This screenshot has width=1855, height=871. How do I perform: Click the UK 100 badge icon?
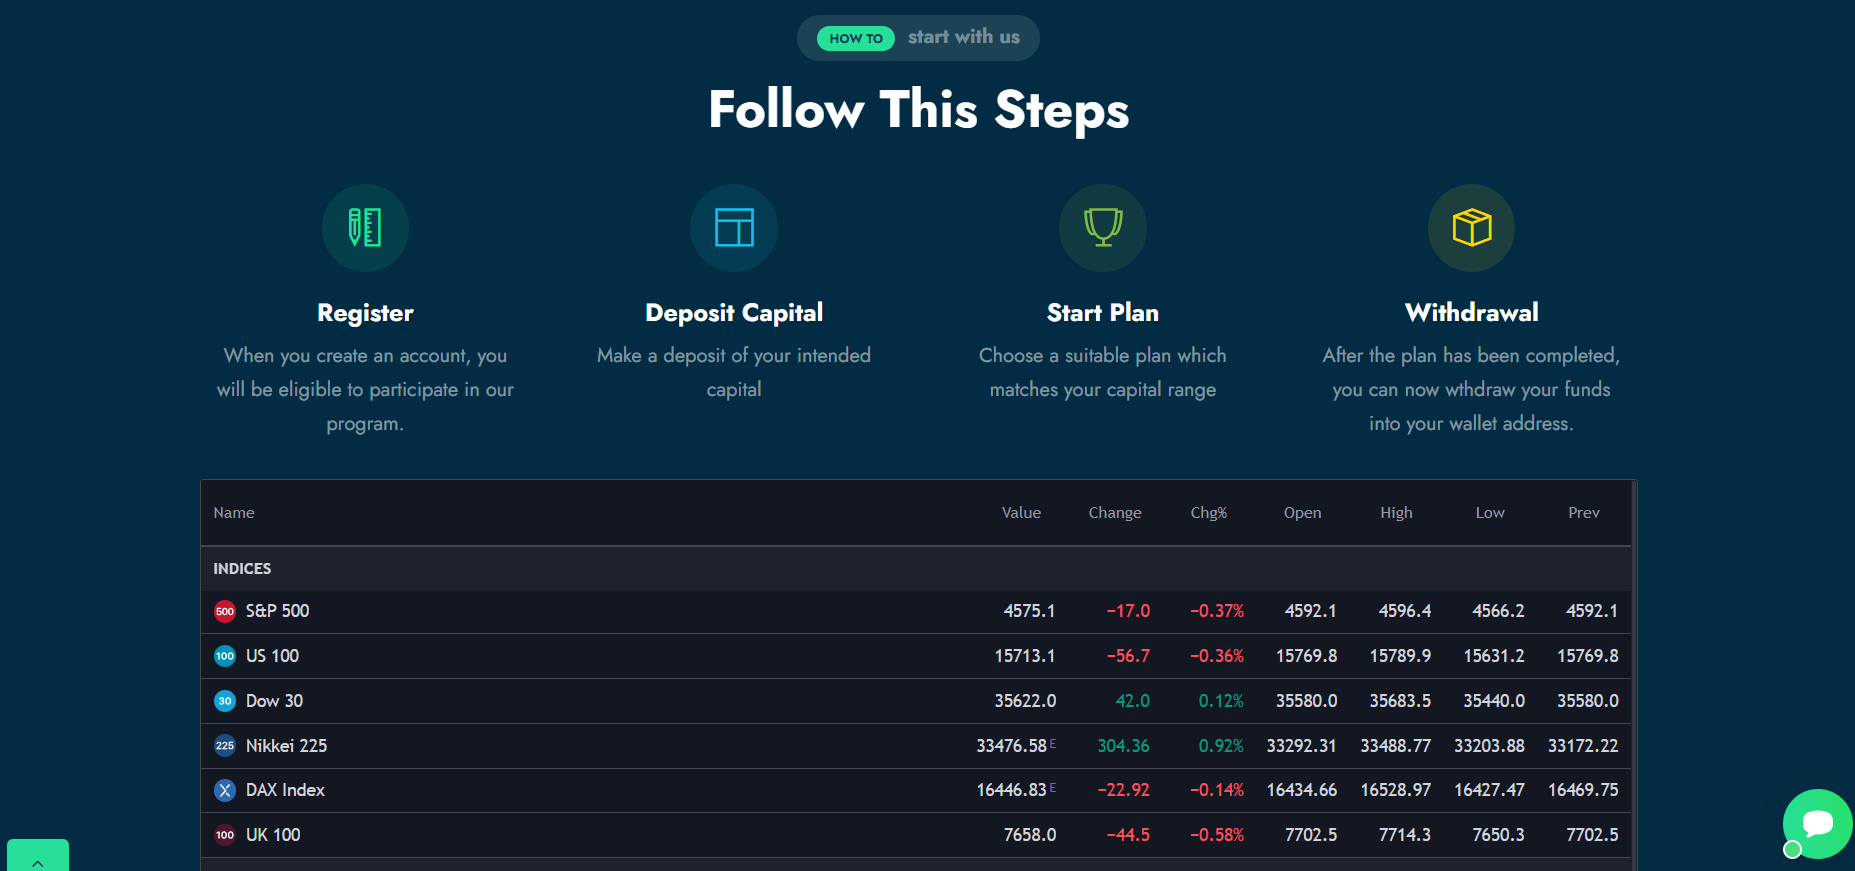tap(225, 835)
